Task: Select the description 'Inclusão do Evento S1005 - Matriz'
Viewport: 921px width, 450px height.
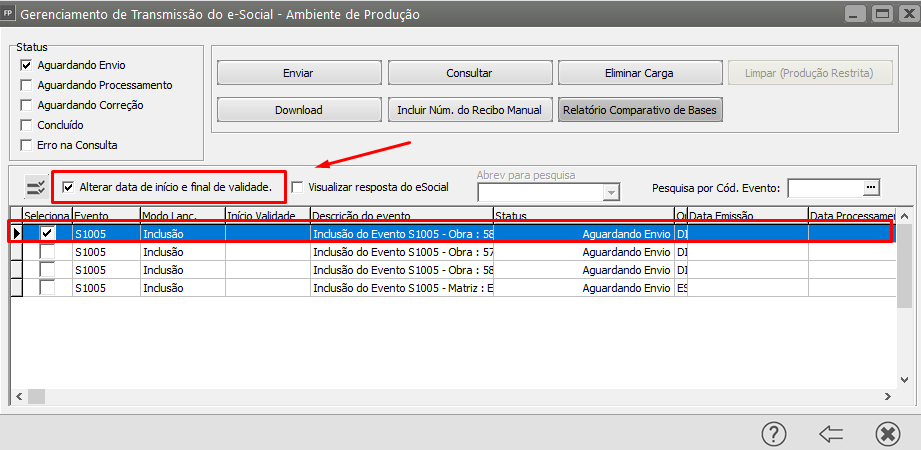Action: point(402,288)
